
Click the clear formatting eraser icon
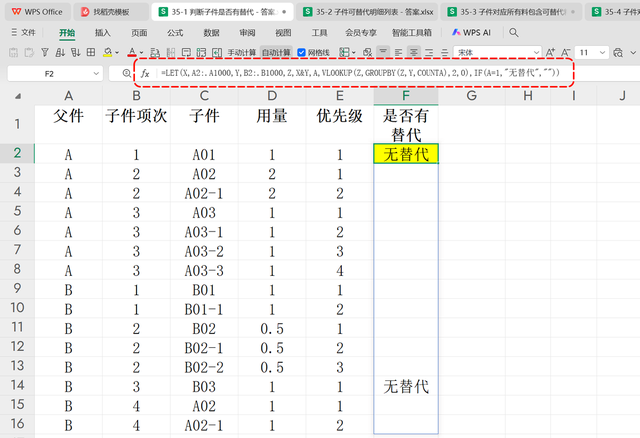tap(367, 52)
